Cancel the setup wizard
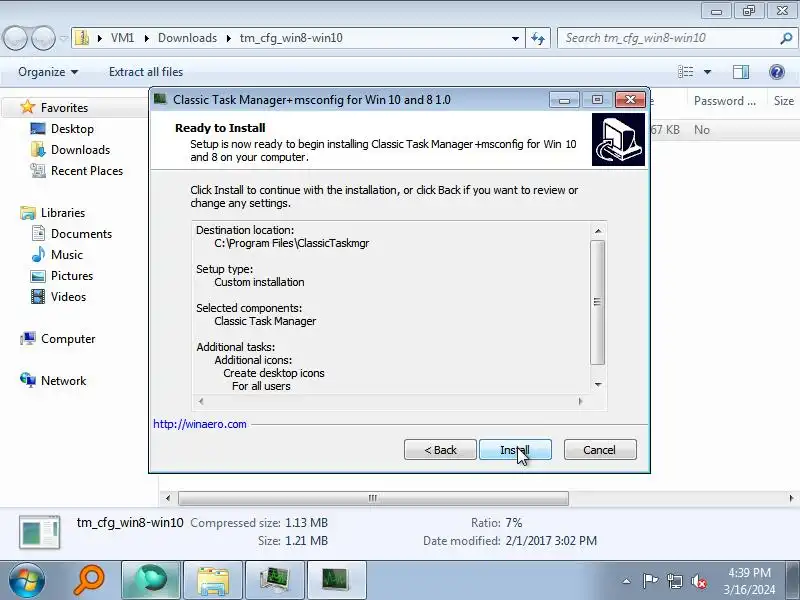Screen dimensions: 800x600 (x=600, y=449)
